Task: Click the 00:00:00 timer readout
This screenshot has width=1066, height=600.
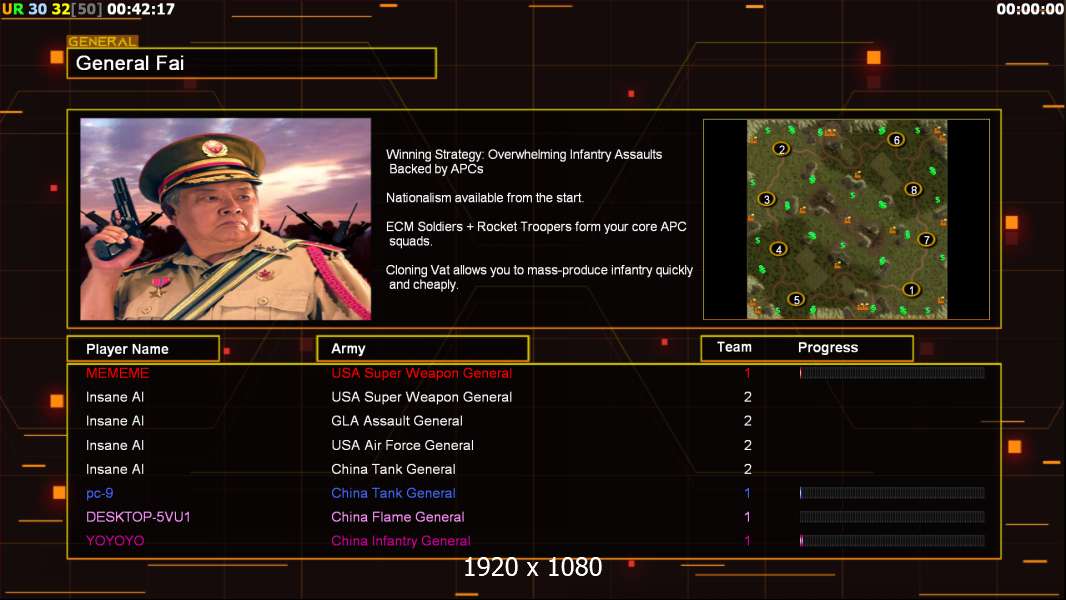Action: (x=1030, y=10)
